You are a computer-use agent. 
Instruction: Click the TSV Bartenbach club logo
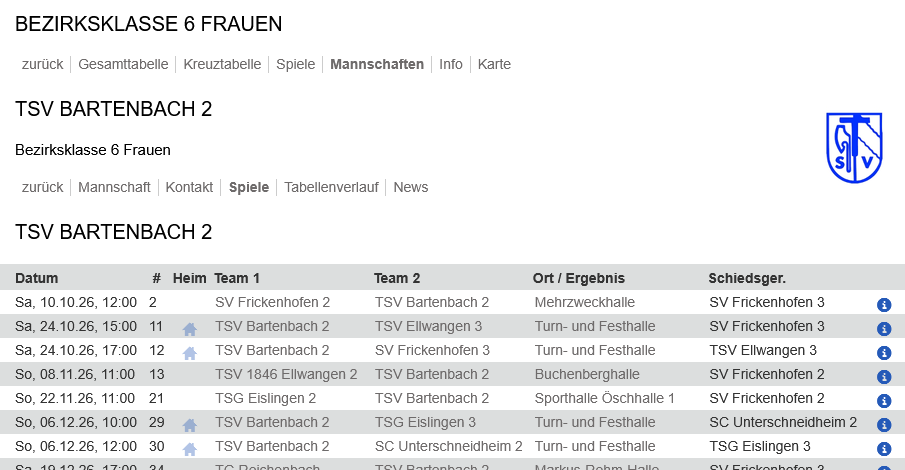pos(854,148)
